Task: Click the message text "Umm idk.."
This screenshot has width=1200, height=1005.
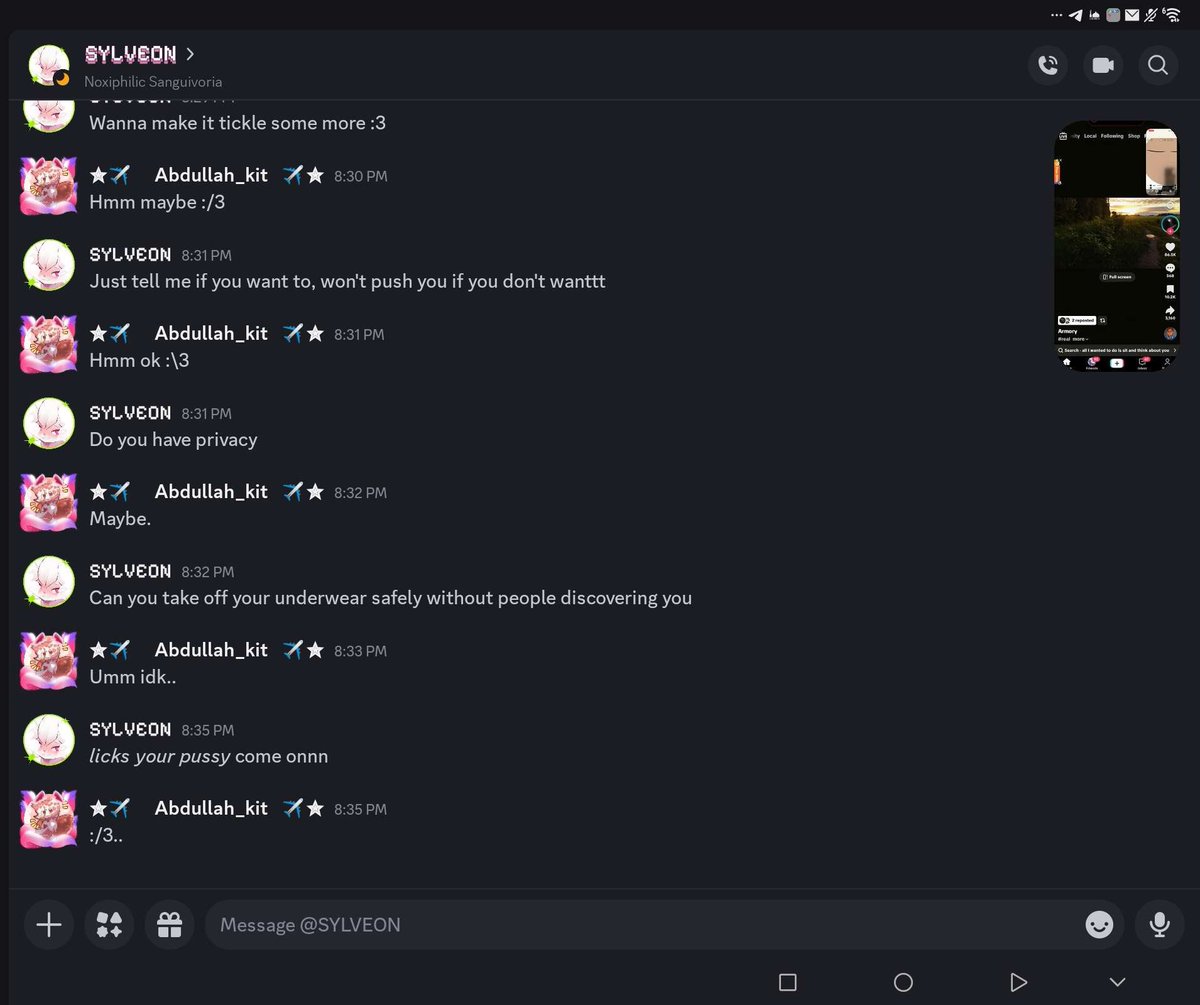Action: 132,677
